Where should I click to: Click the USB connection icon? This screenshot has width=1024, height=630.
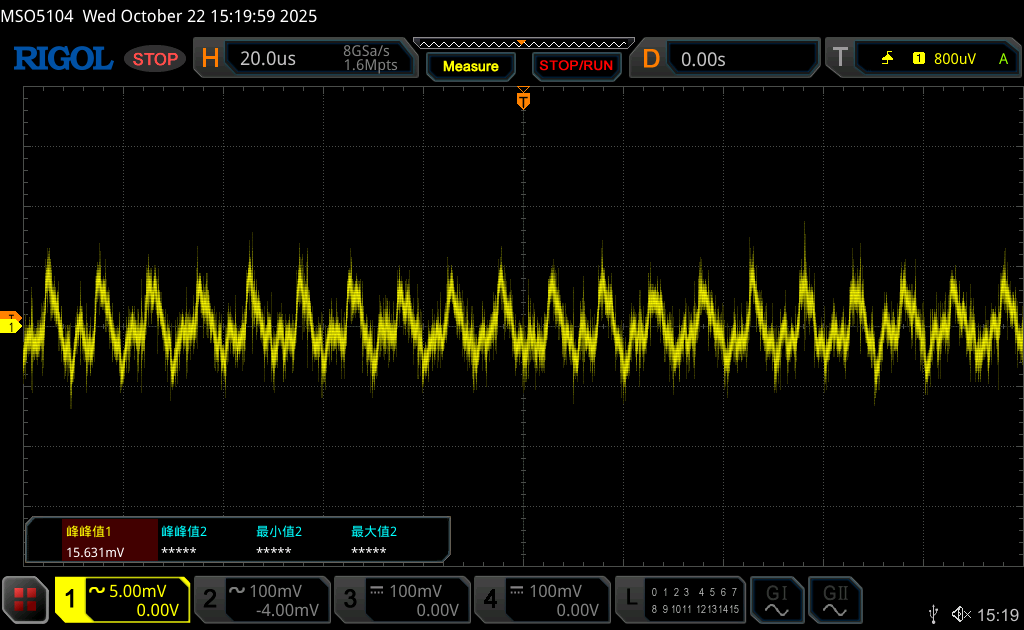tap(933, 614)
